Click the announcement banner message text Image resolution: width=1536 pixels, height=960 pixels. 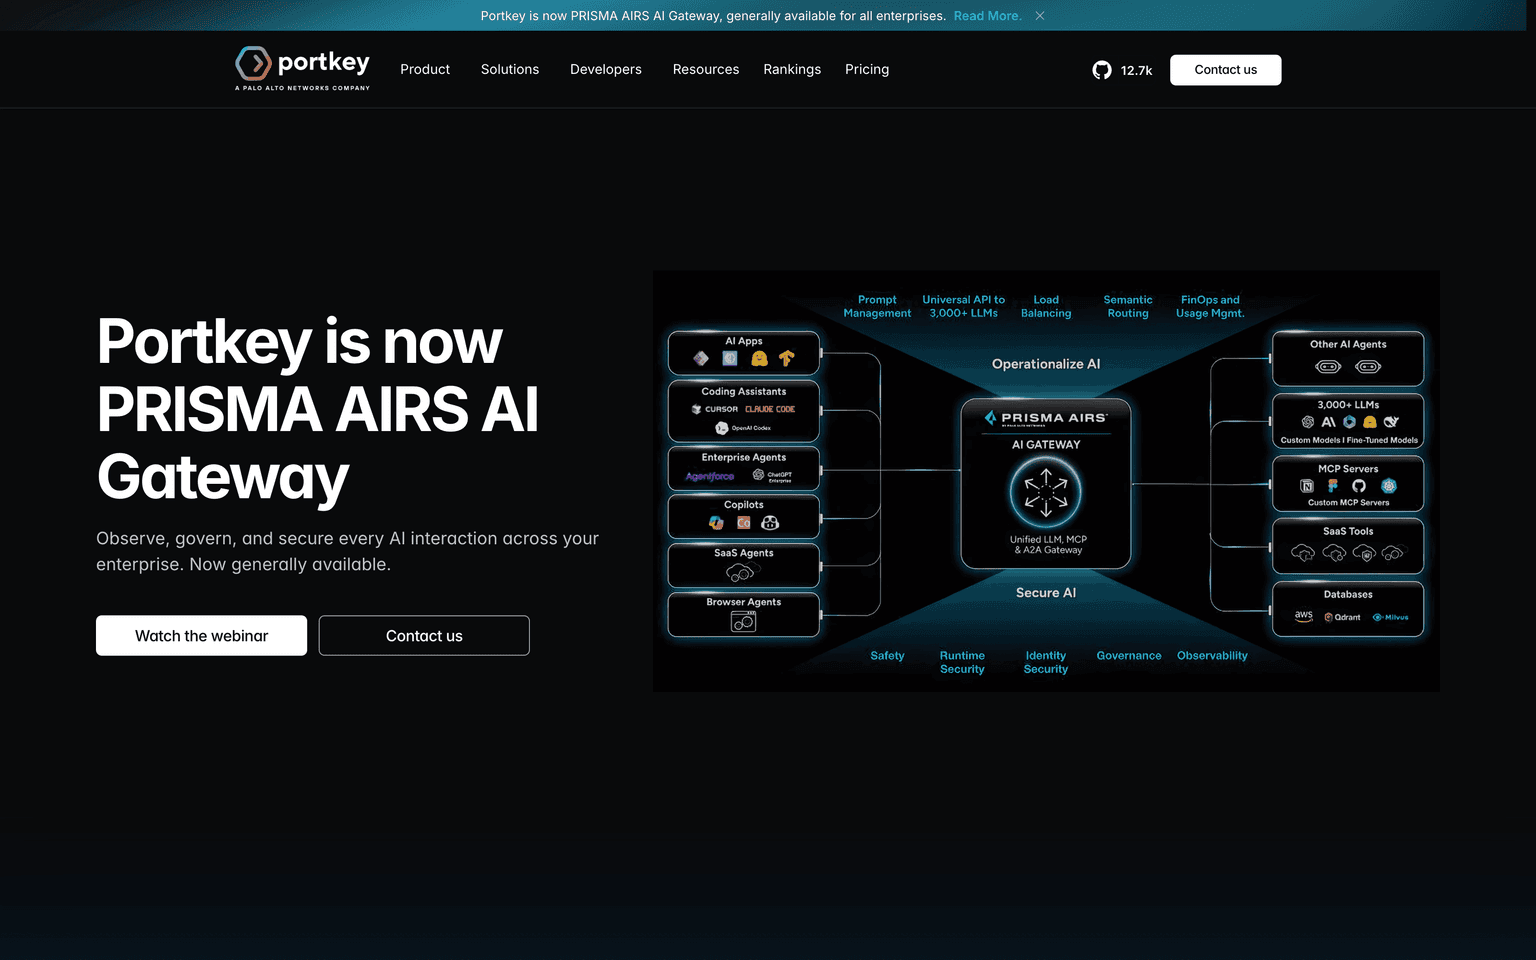coord(713,16)
